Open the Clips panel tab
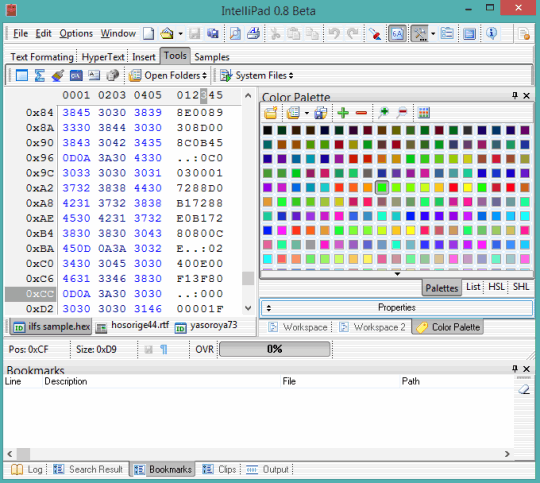Screen dimensions: 540x483 point(219,469)
